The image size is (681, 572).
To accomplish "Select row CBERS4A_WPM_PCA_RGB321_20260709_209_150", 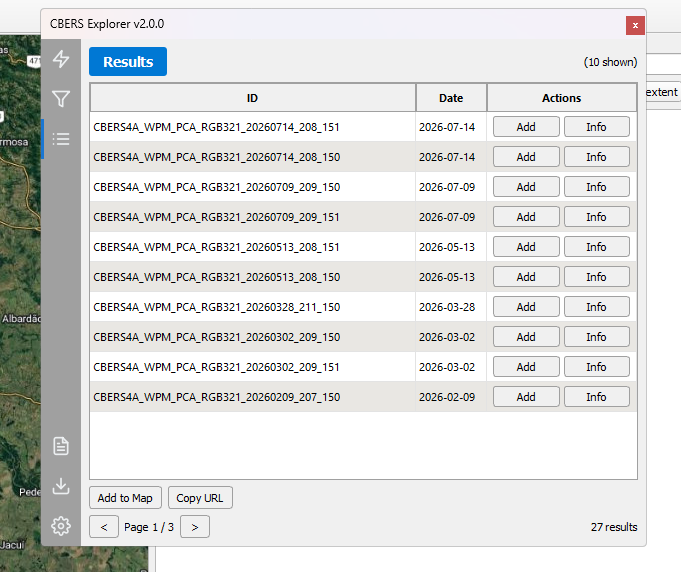I will [363, 187].
